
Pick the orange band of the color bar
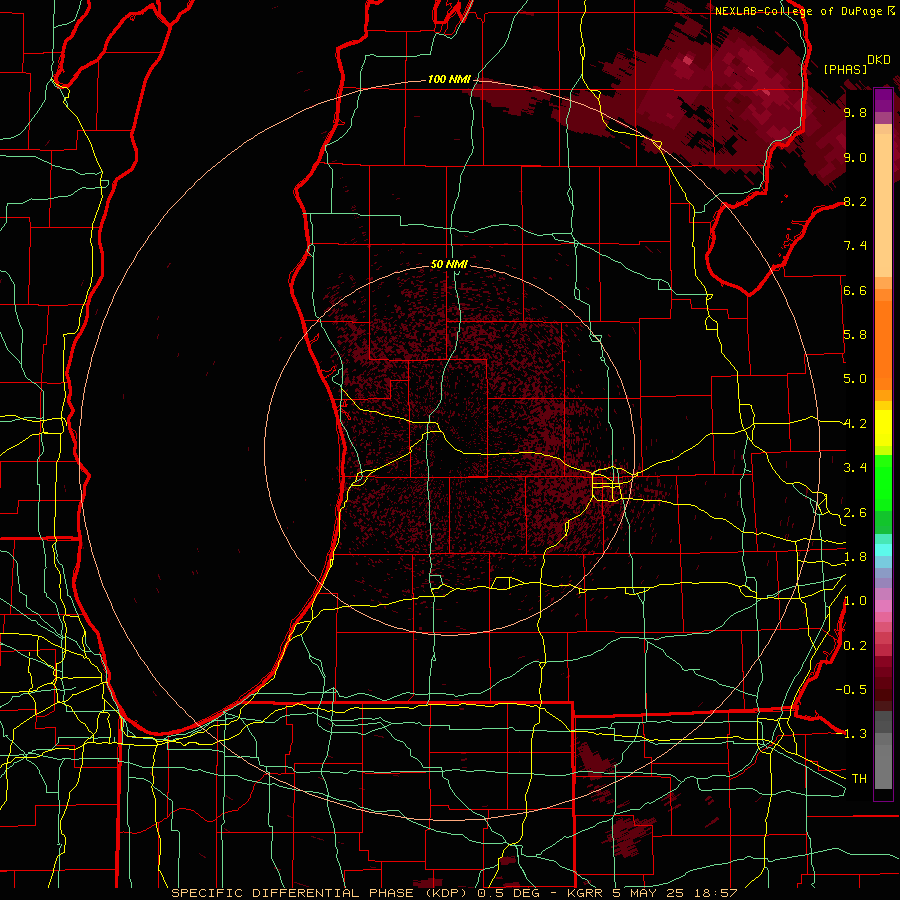point(883,344)
